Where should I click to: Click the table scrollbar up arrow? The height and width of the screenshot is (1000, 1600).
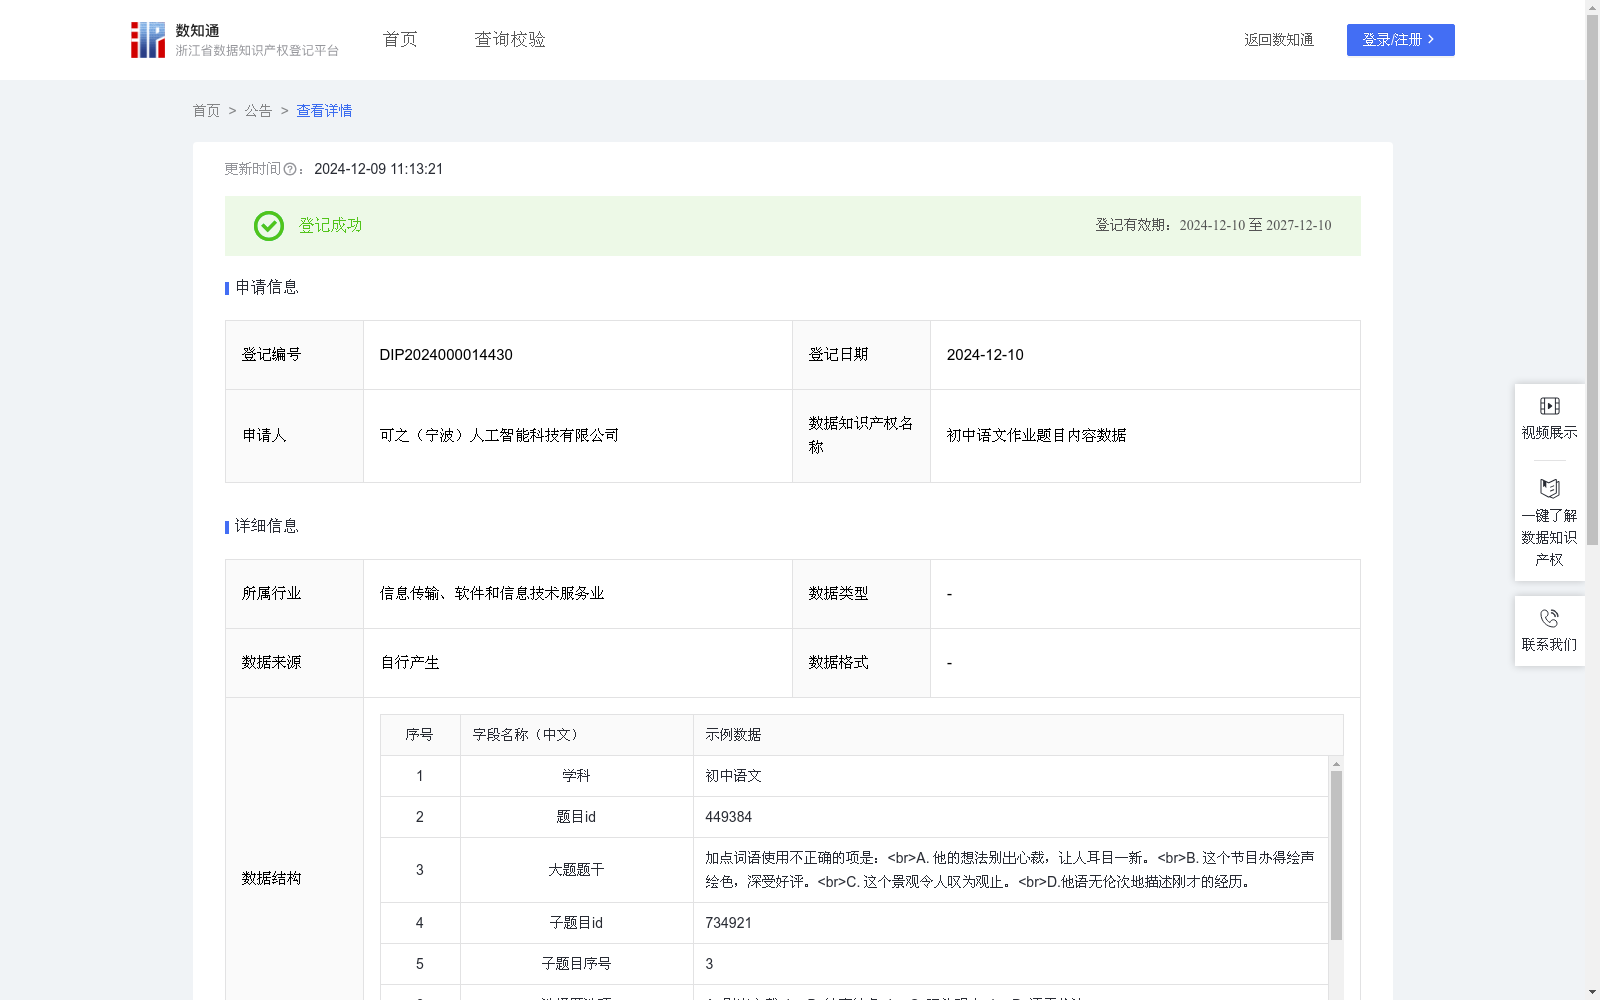pyautogui.click(x=1336, y=764)
